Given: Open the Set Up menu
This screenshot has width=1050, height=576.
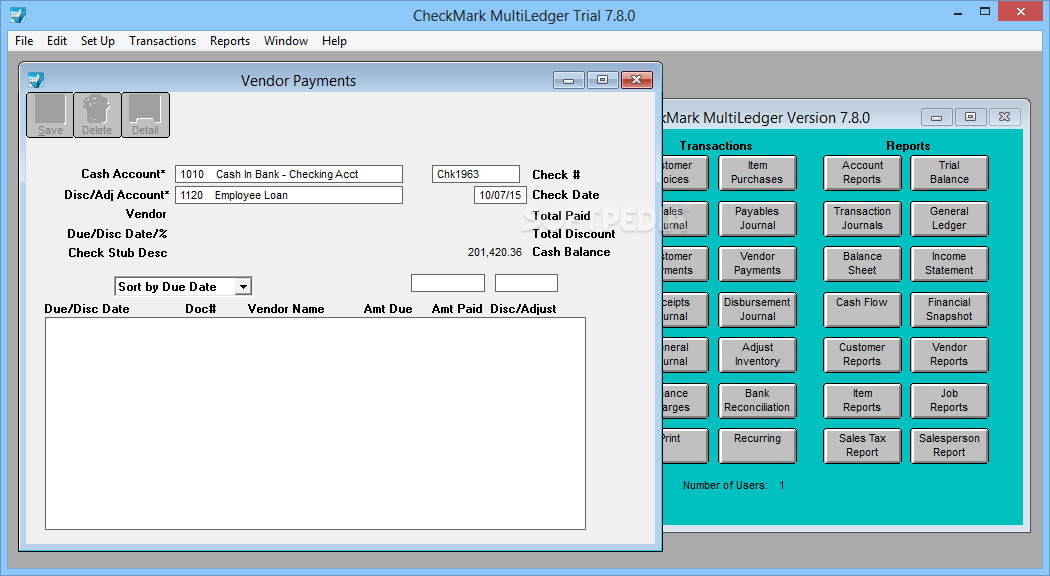Looking at the screenshot, I should pos(98,41).
